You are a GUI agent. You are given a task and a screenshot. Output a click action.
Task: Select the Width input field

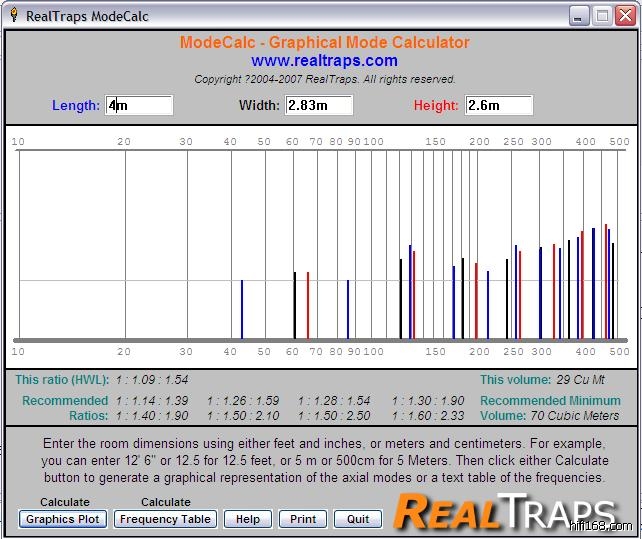click(x=319, y=105)
